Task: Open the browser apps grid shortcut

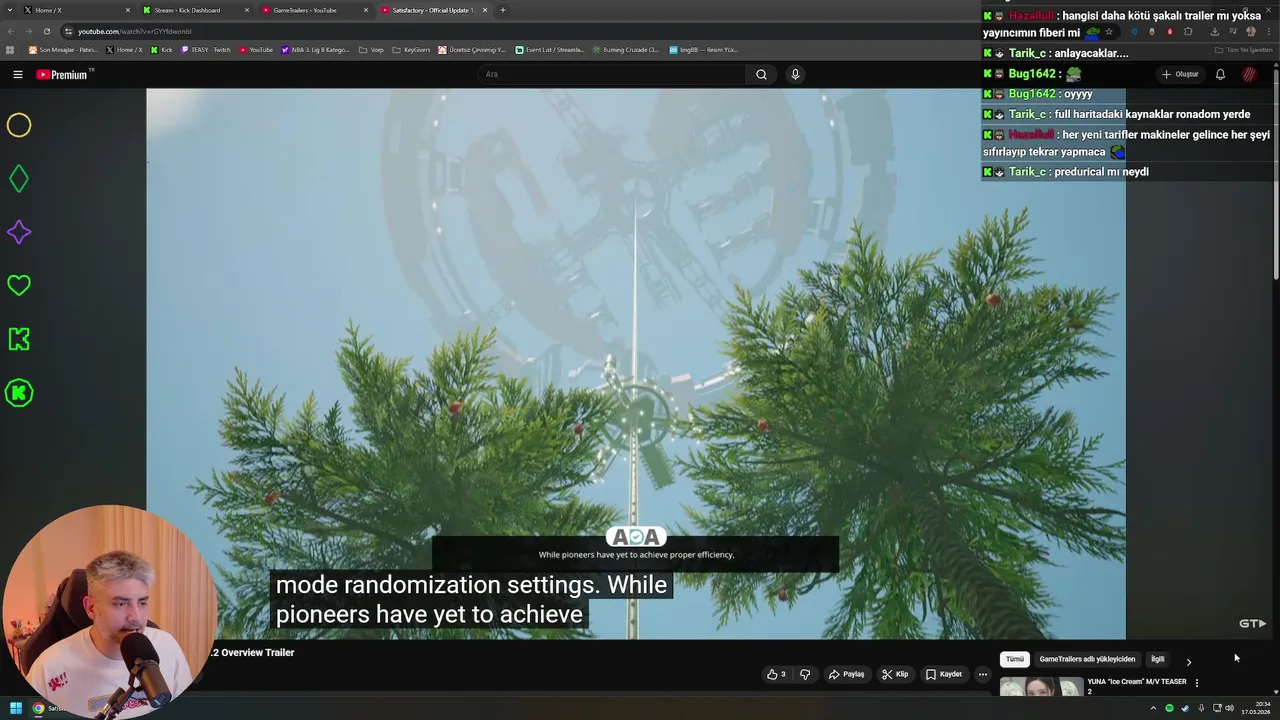Action: pos(11,50)
